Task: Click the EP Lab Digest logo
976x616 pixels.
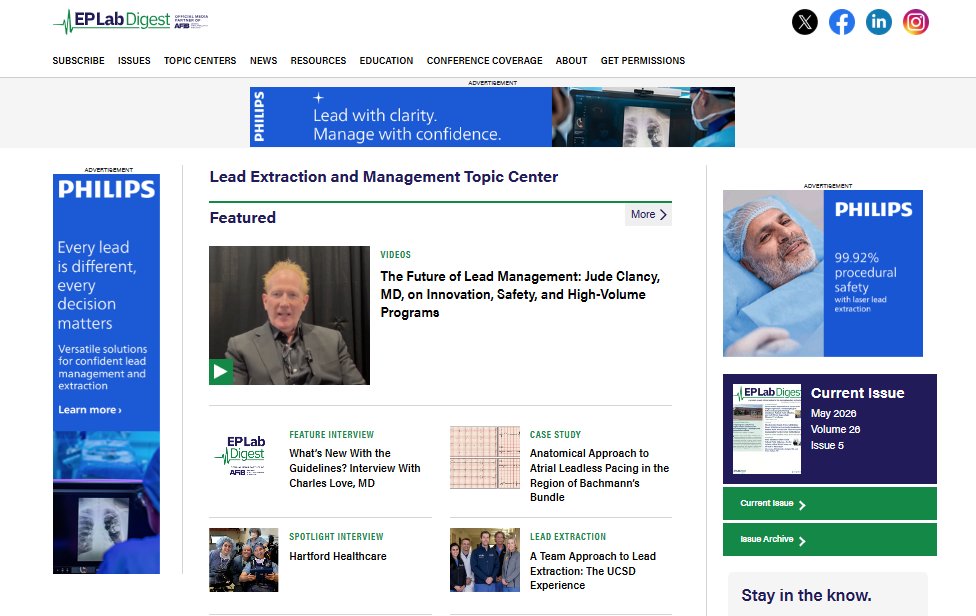Action: (131, 21)
